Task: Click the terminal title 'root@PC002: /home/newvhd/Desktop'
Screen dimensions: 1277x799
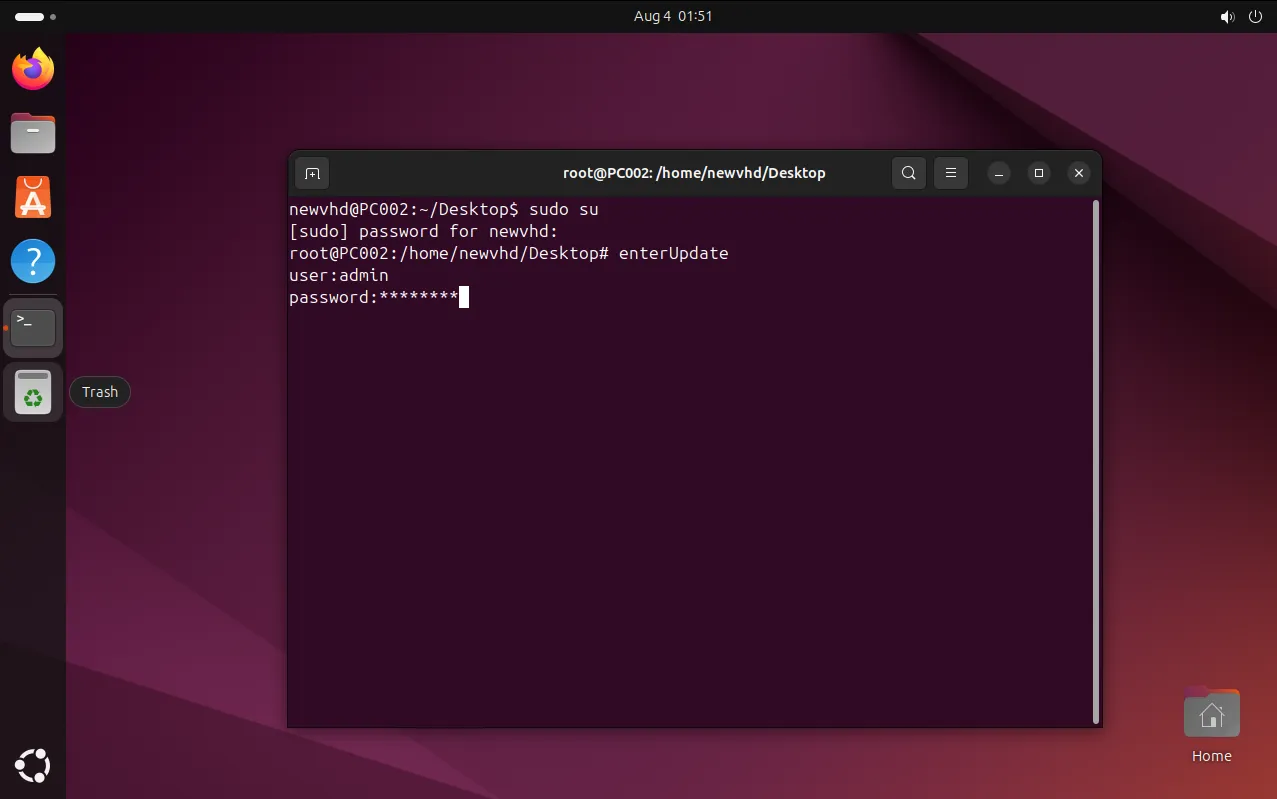Action: (694, 173)
